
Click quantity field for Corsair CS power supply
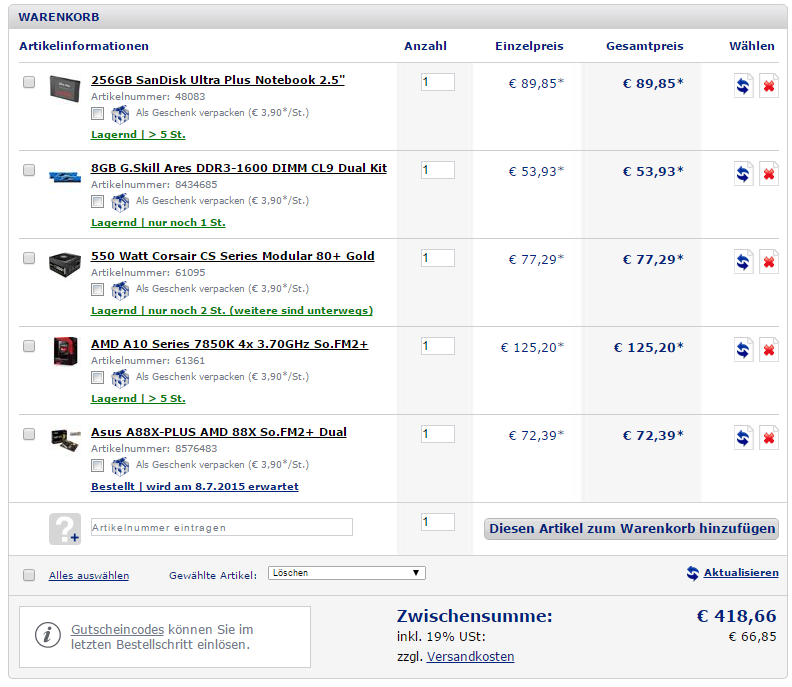(x=437, y=258)
